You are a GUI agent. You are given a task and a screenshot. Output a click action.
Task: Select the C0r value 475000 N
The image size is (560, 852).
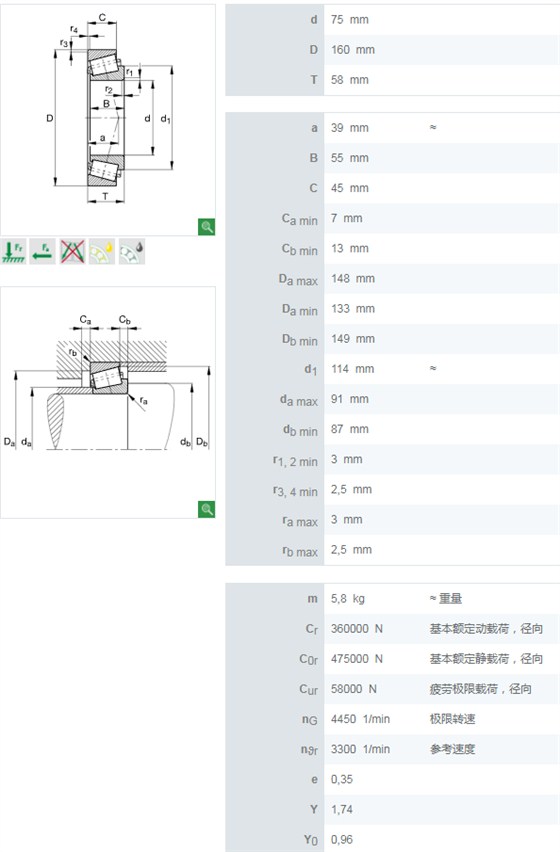click(x=357, y=659)
